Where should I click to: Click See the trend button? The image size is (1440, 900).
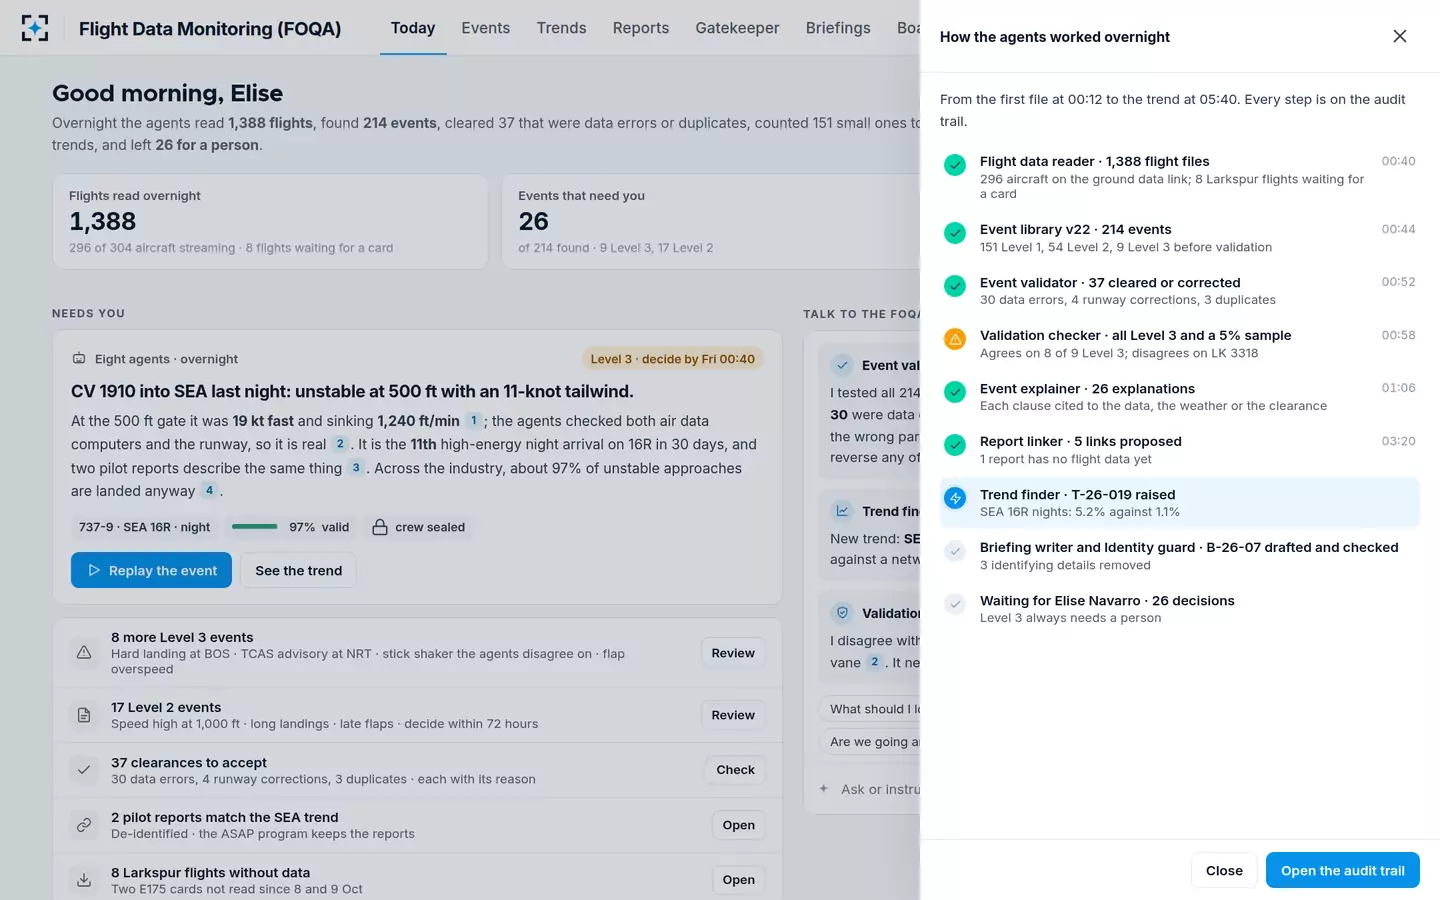point(298,570)
